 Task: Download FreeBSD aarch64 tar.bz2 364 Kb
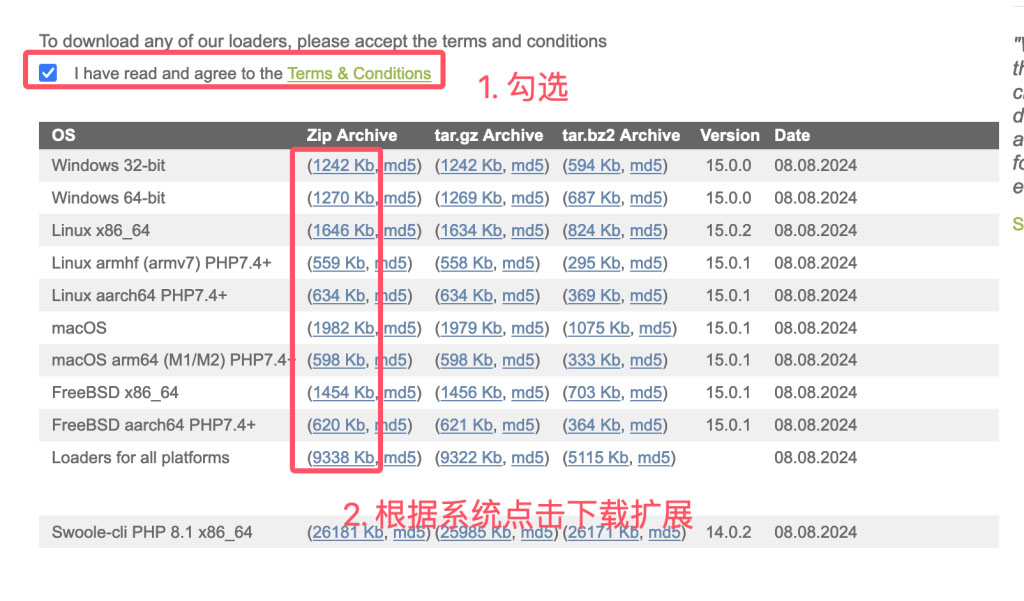coord(594,425)
